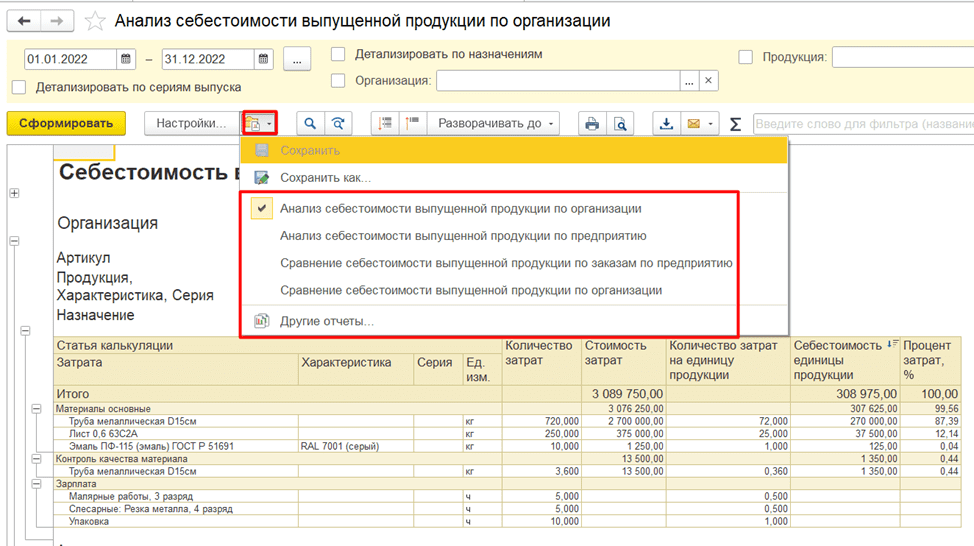Choose 'Другие отчеты...' from the menu
Viewport: 974px width, 546px height.
pos(326,321)
